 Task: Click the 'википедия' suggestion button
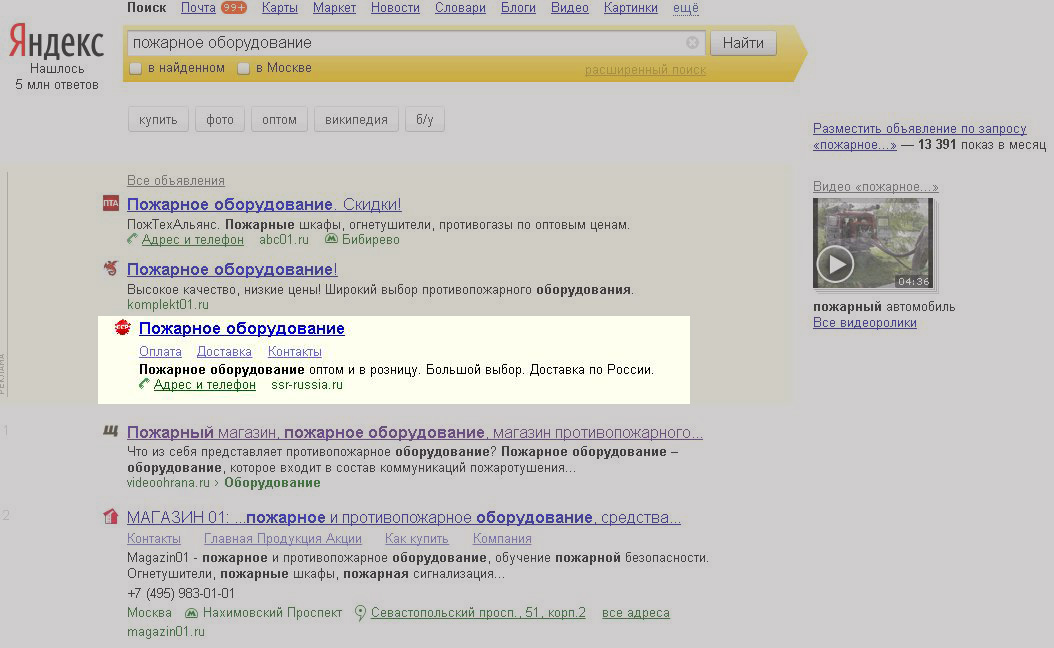pyautogui.click(x=356, y=120)
